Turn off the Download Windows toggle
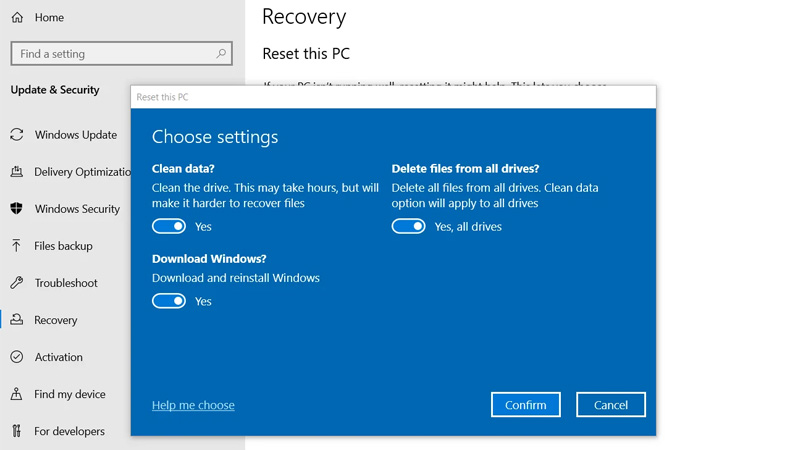 click(169, 301)
